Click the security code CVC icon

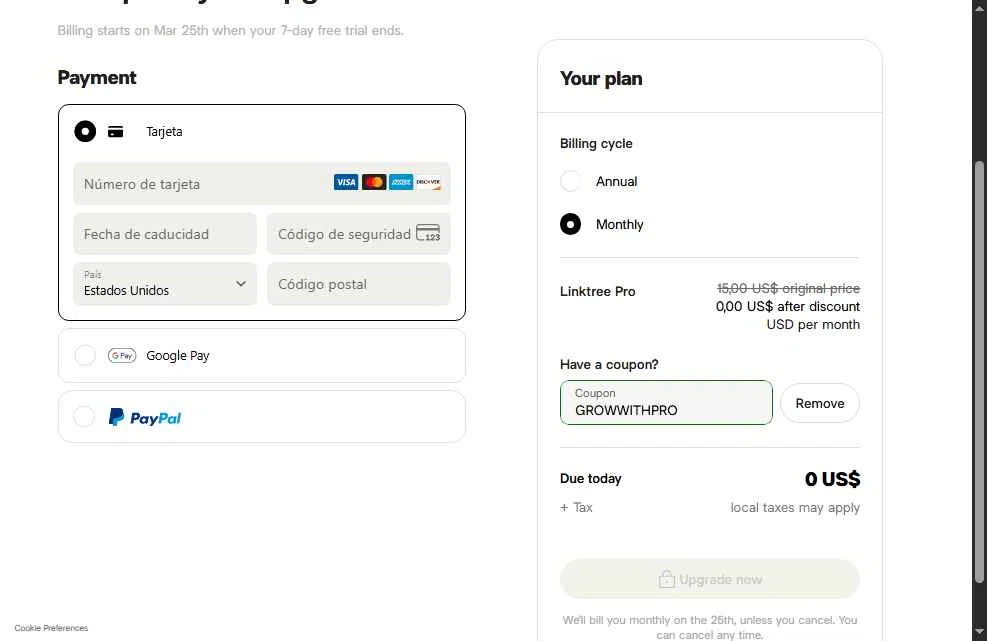[x=428, y=234]
